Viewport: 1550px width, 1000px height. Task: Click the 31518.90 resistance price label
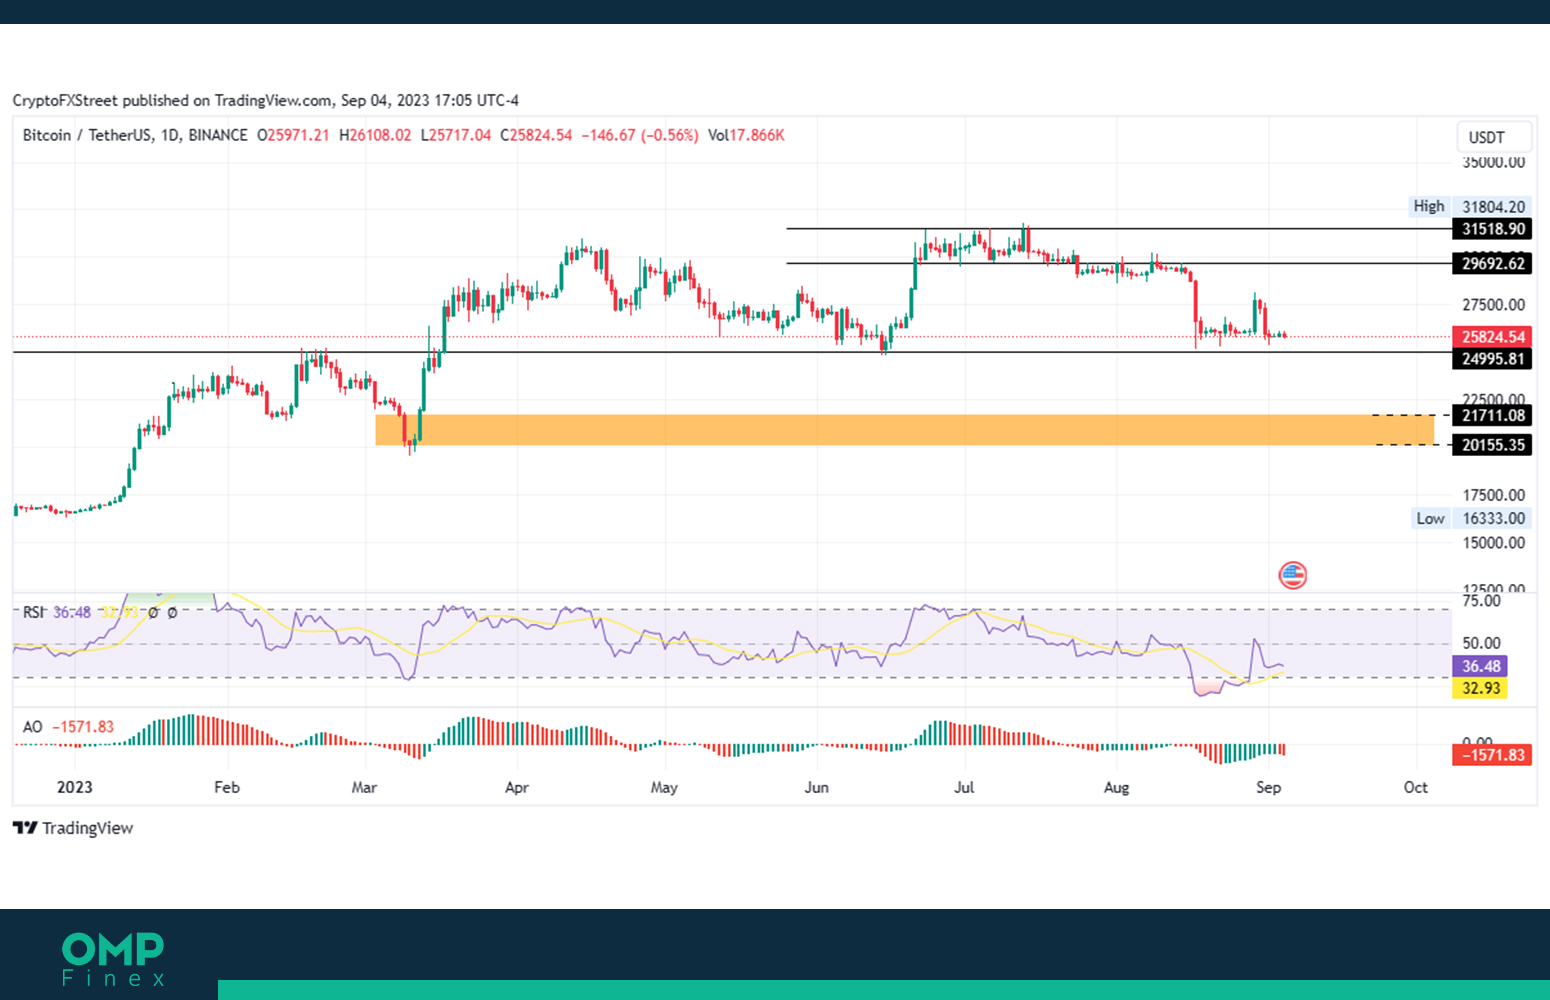coord(1492,229)
